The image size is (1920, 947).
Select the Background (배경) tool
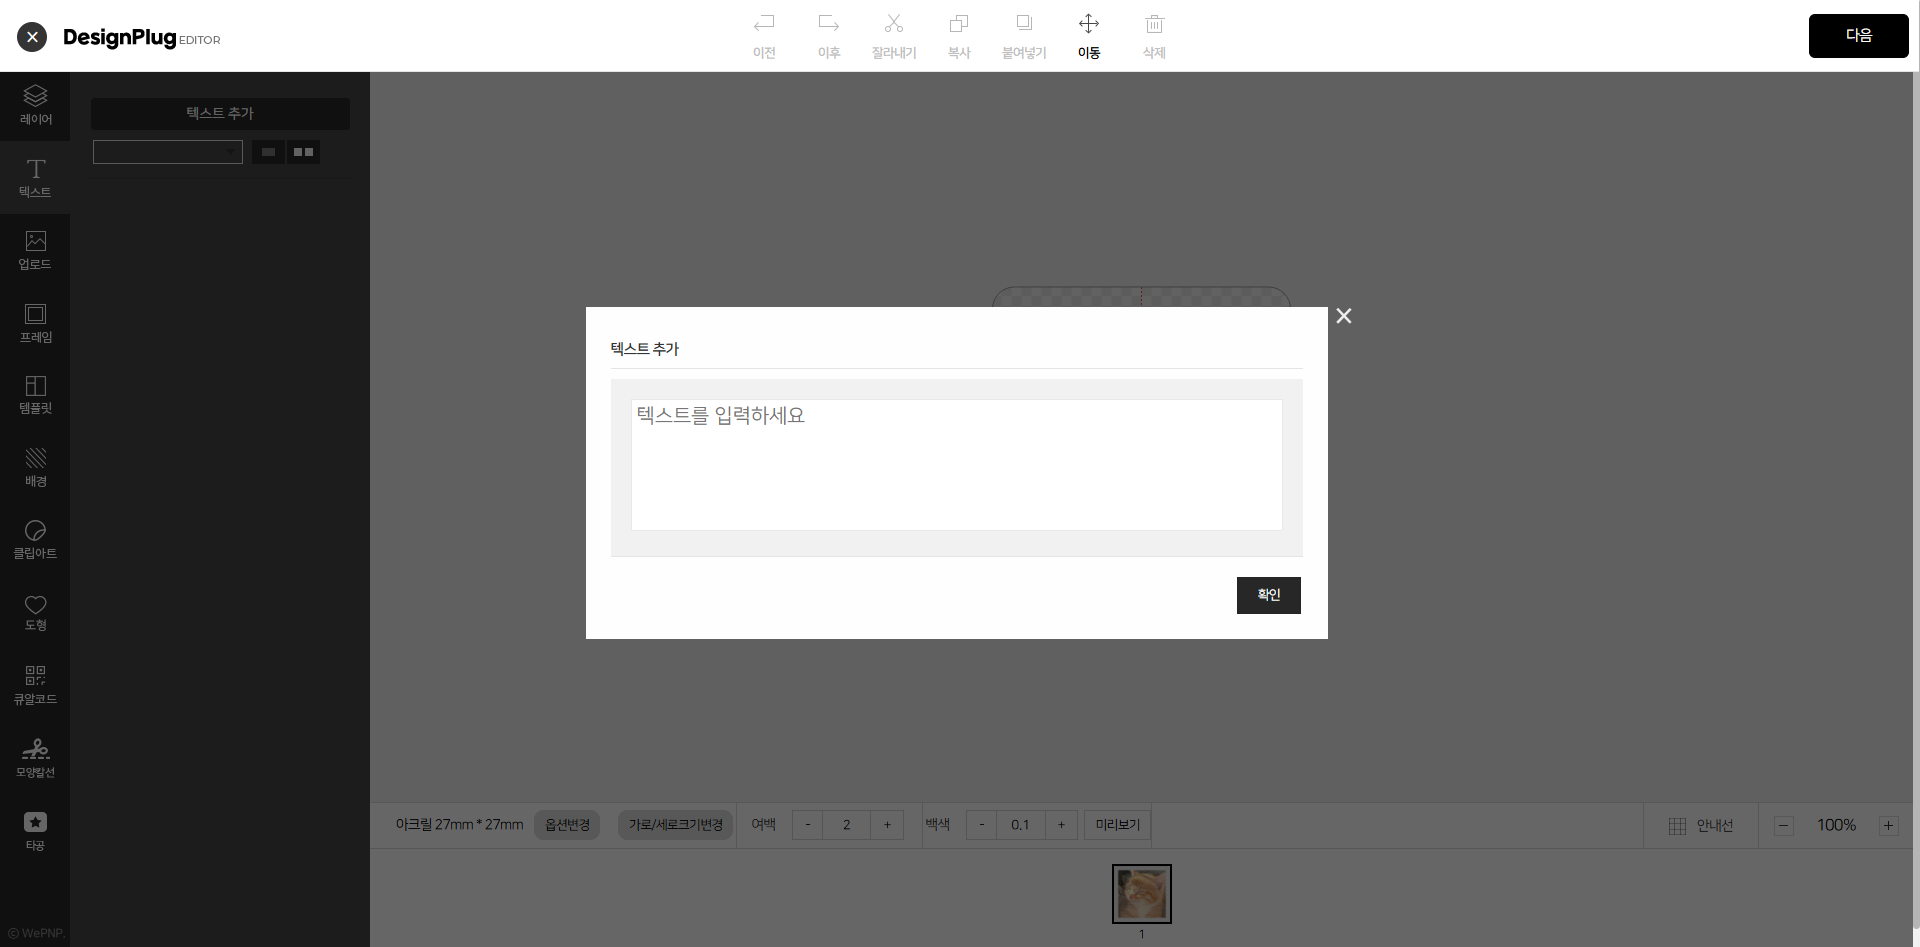coord(35,467)
